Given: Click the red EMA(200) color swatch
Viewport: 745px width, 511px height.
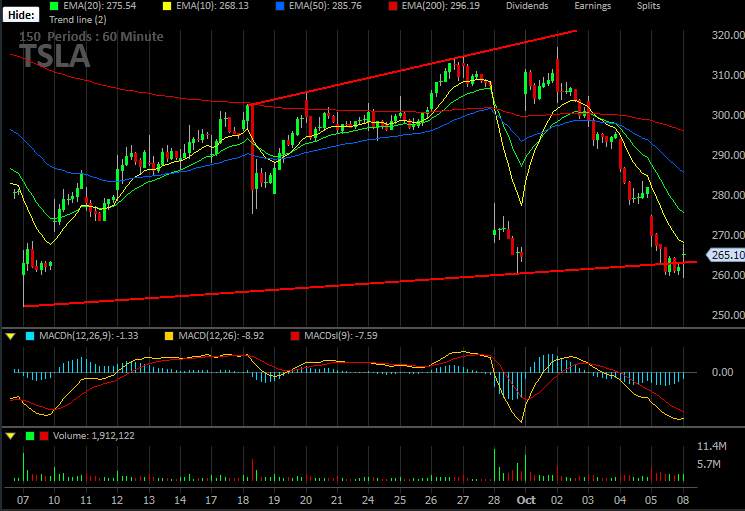Looking at the screenshot, I should [393, 6].
